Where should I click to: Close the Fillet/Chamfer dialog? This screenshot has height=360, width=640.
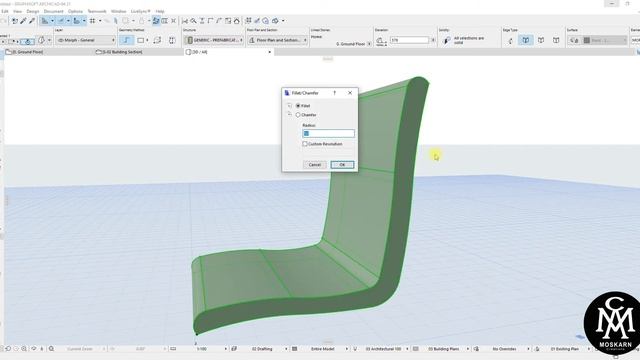pos(350,93)
